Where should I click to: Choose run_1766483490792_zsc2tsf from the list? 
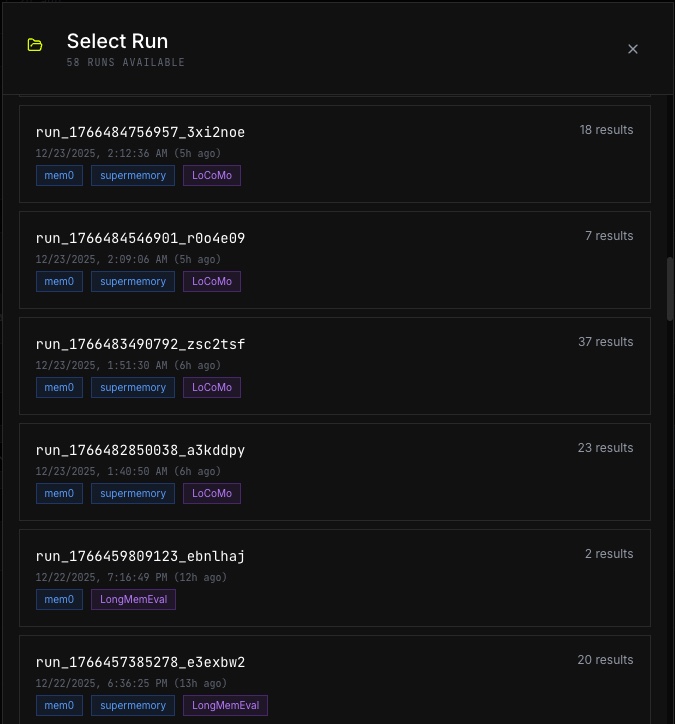click(x=335, y=366)
